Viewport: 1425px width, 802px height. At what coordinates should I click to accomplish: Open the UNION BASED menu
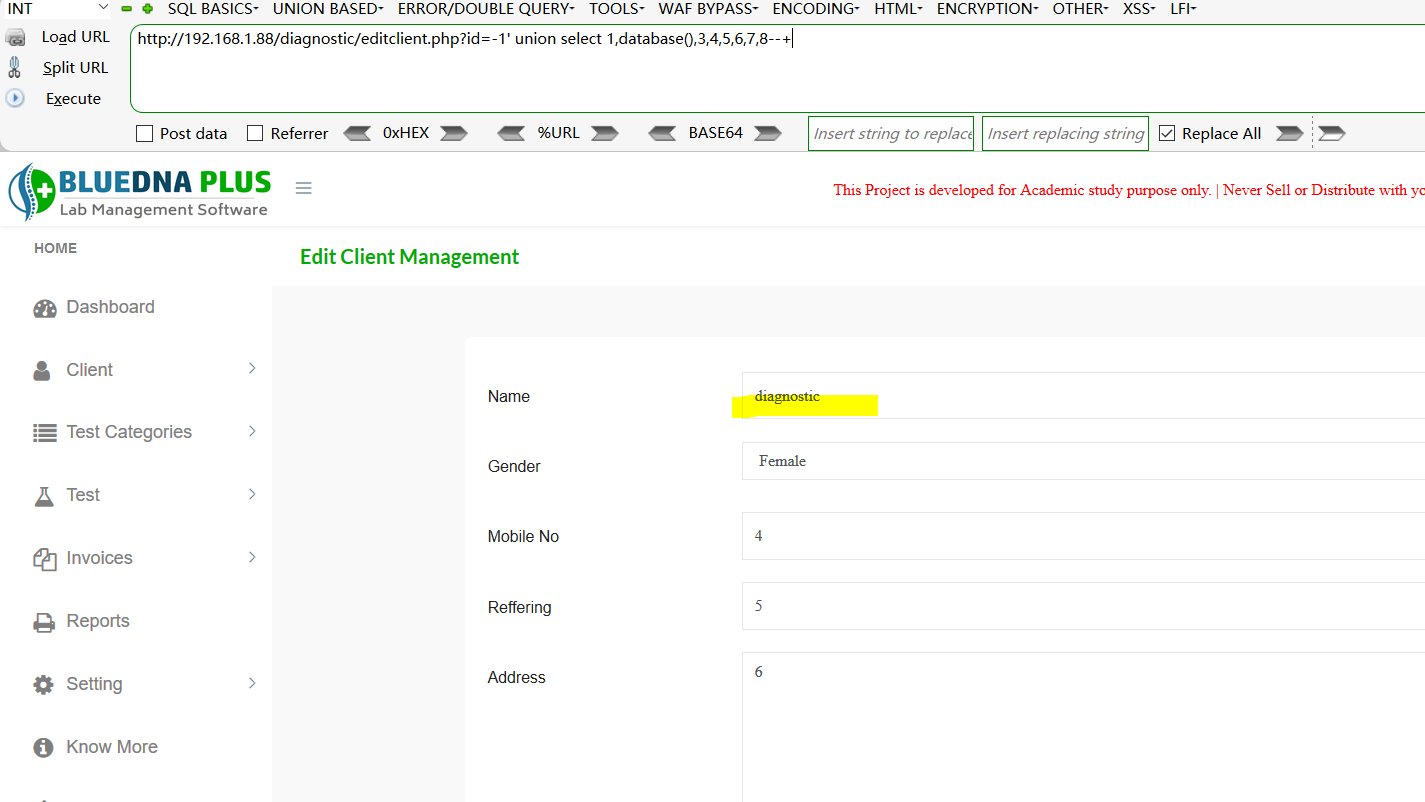[328, 9]
